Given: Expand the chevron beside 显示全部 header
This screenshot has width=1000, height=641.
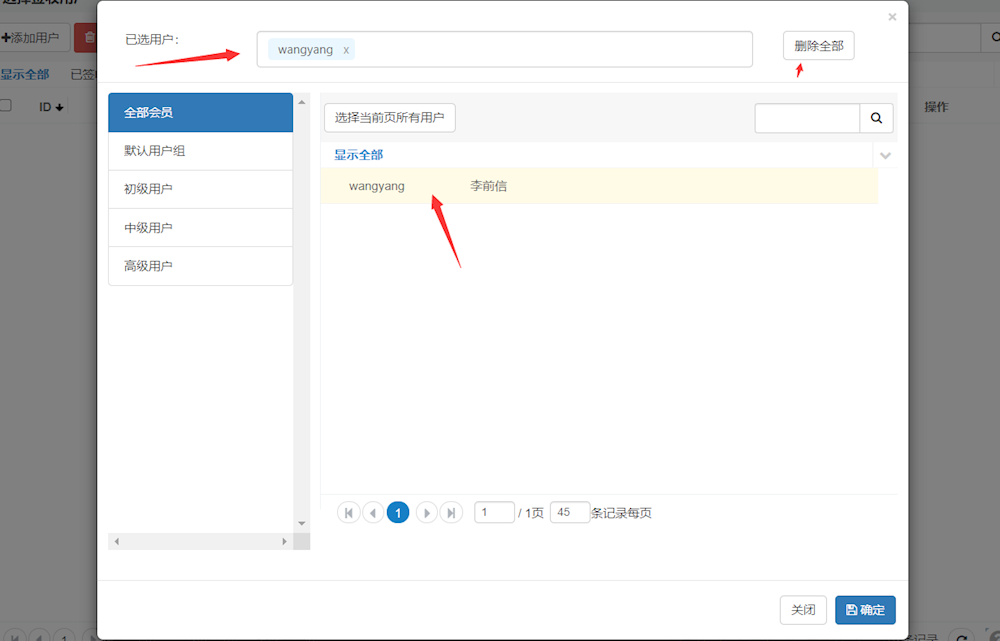Looking at the screenshot, I should [x=885, y=155].
